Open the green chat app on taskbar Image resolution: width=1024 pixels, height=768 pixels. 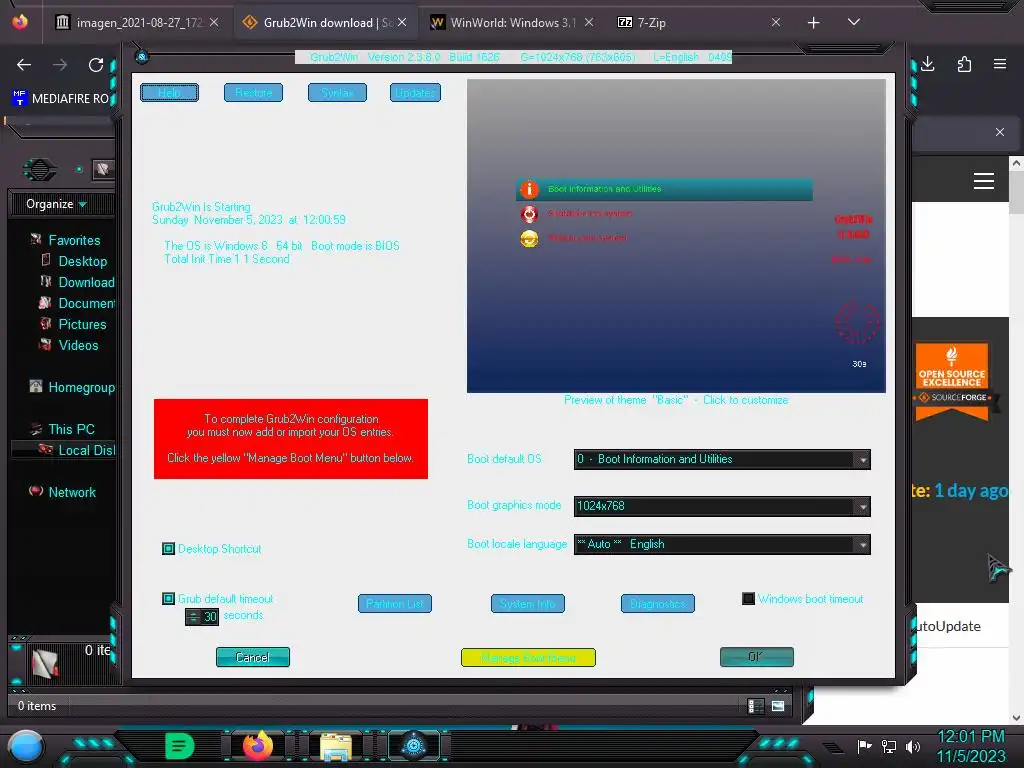point(180,746)
